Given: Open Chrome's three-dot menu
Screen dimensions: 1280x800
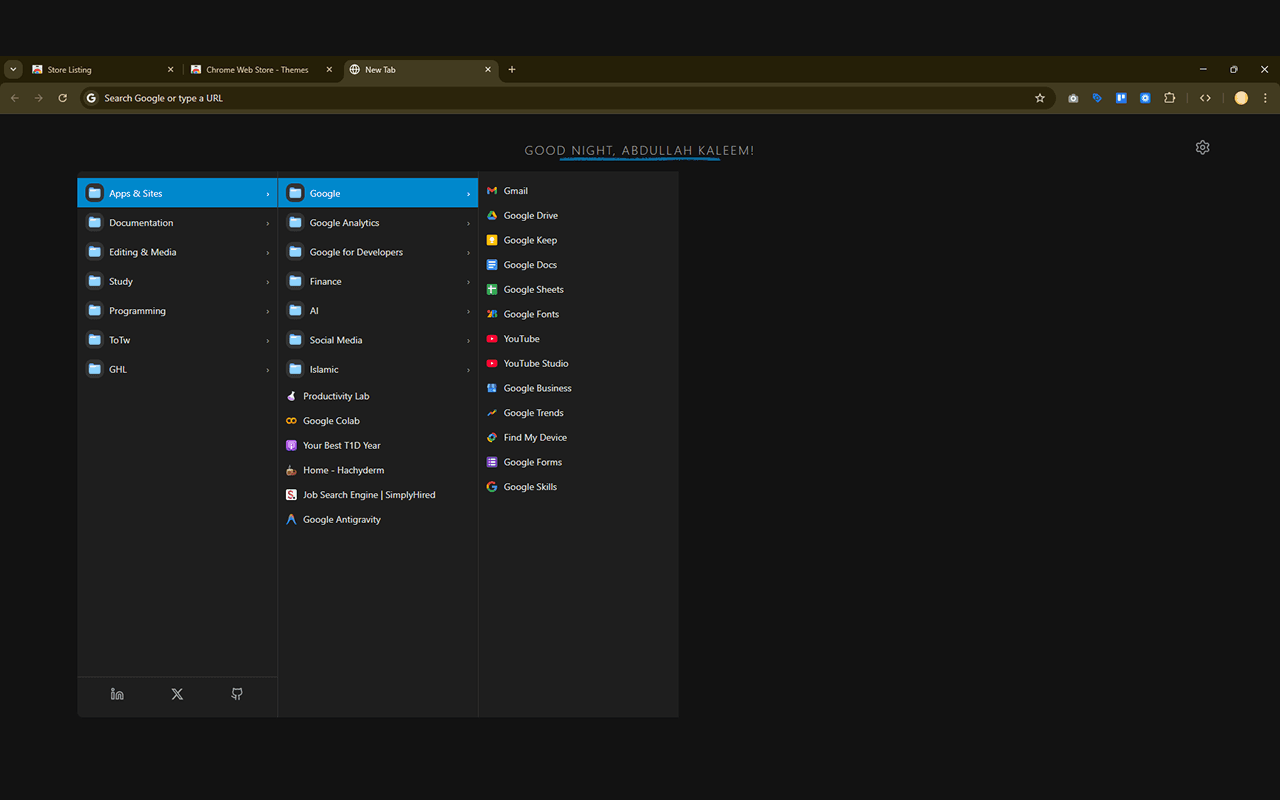Looking at the screenshot, I should coord(1265,97).
